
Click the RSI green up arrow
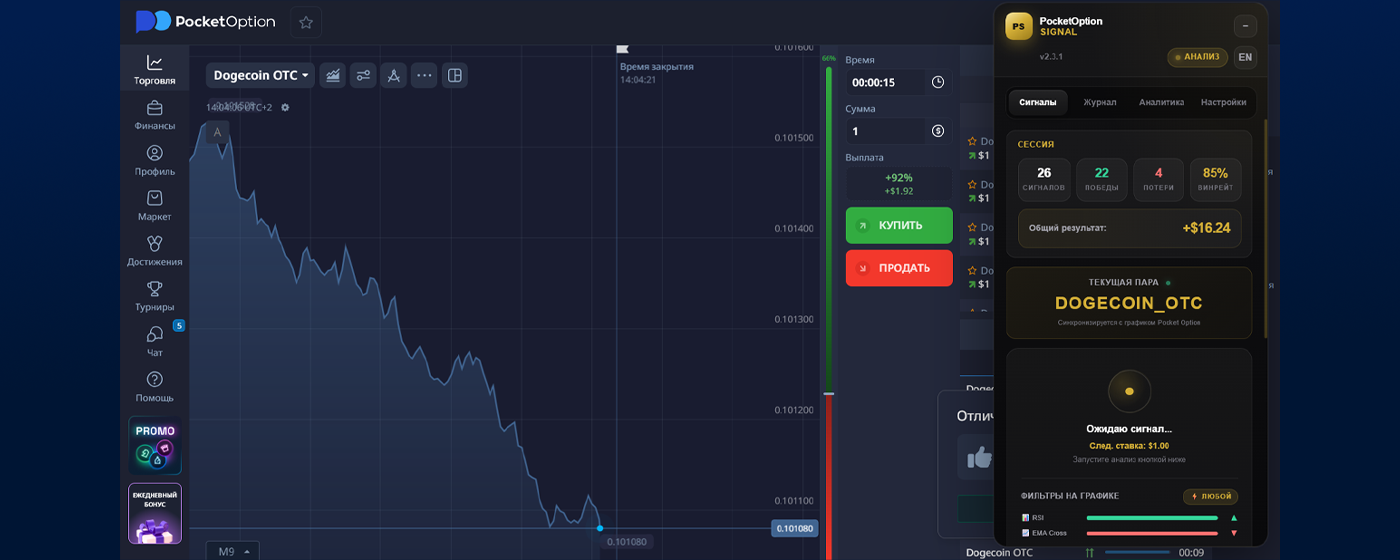coord(1234,518)
